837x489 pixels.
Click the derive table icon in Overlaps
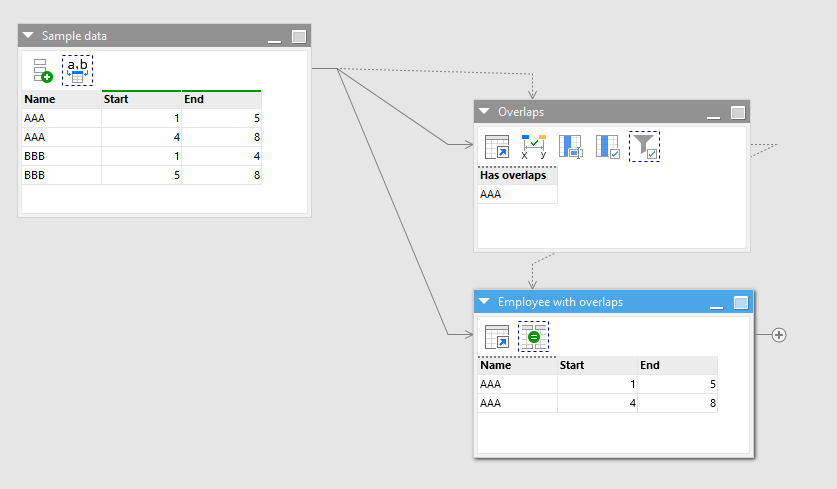[497, 147]
